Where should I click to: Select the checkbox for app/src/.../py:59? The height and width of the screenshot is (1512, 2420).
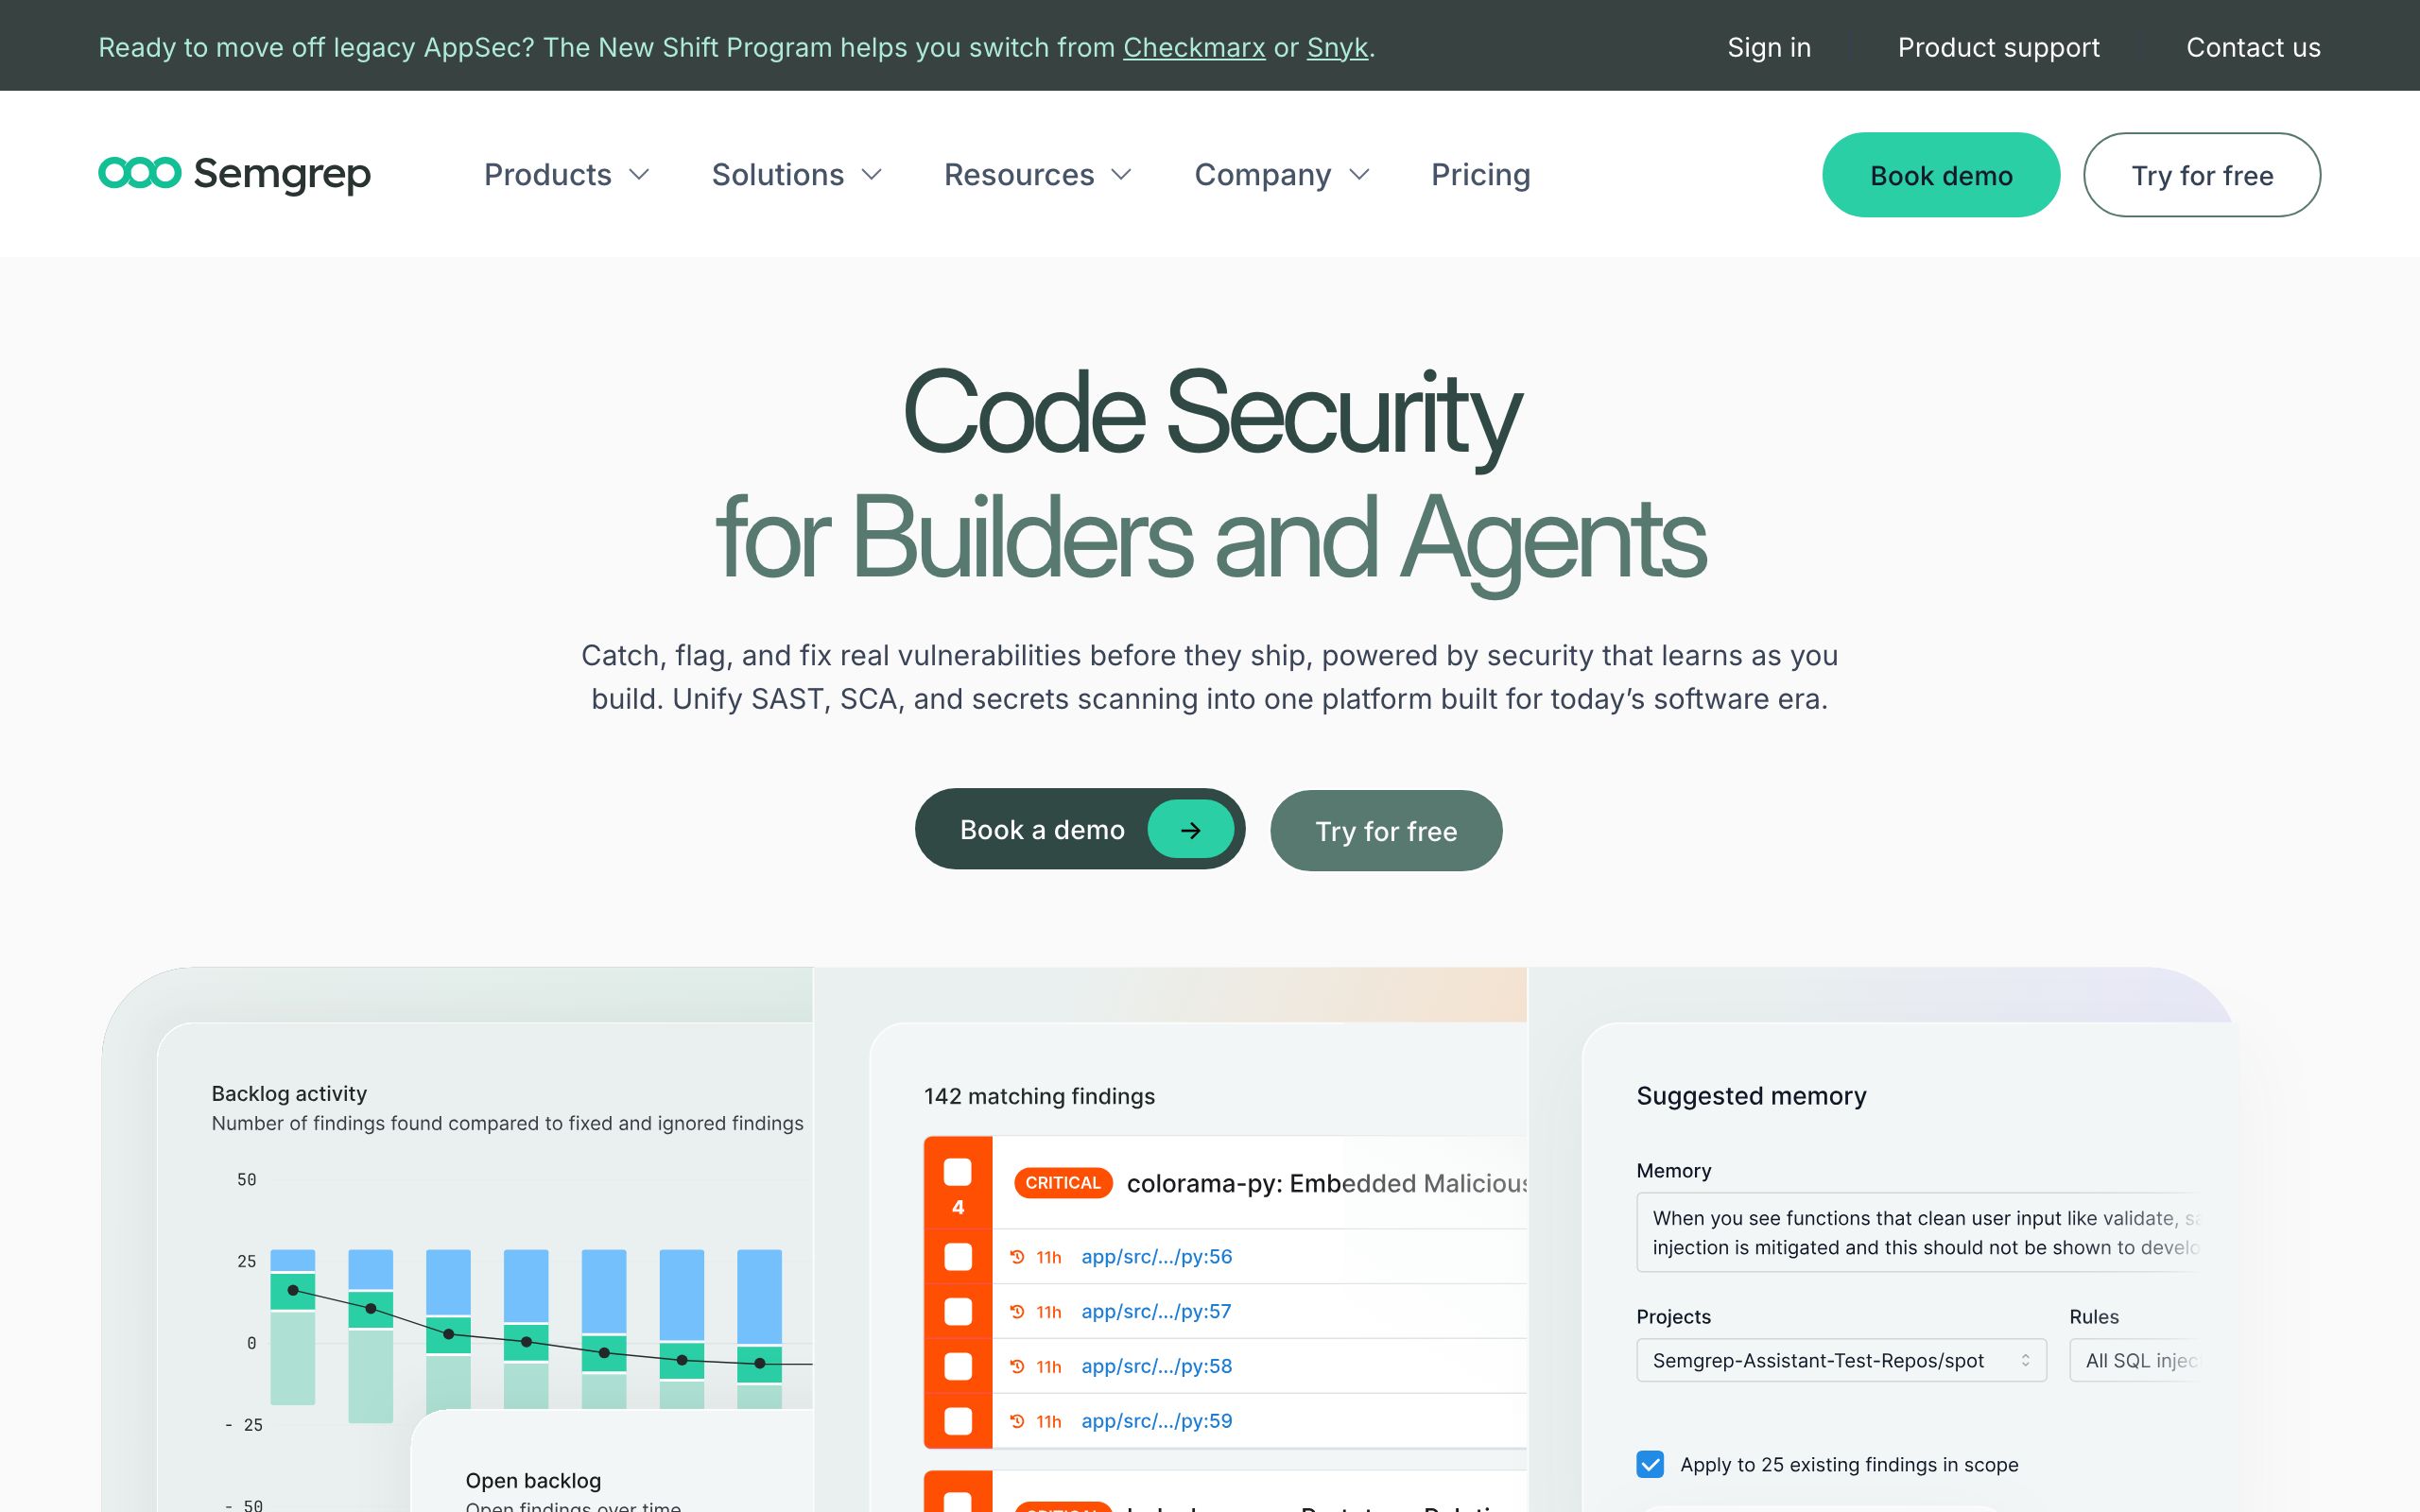958,1421
